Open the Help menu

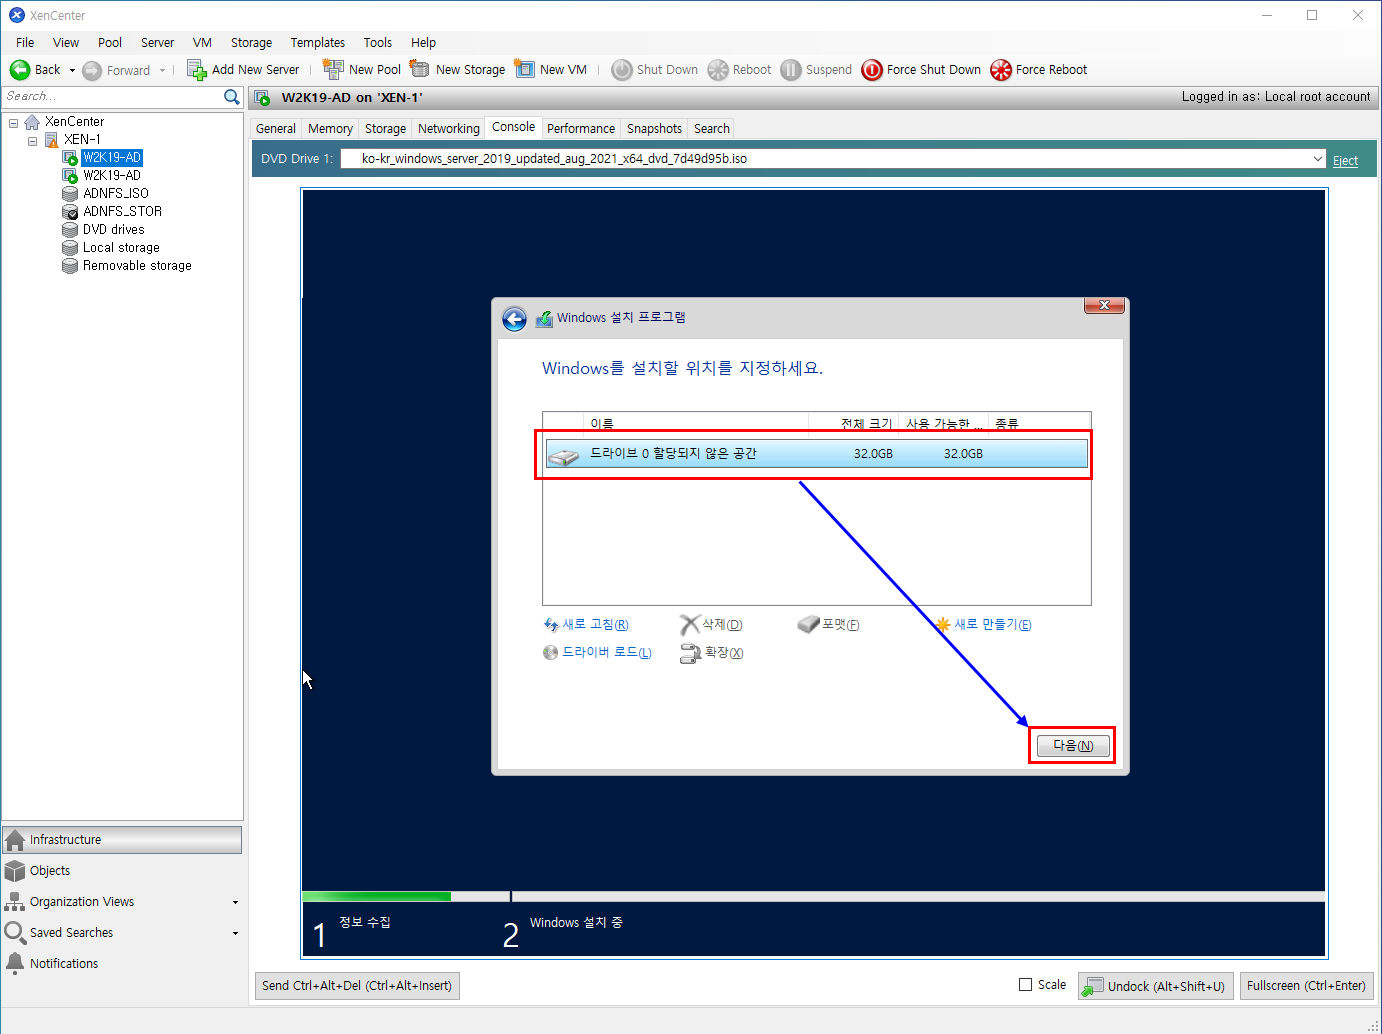tap(424, 43)
